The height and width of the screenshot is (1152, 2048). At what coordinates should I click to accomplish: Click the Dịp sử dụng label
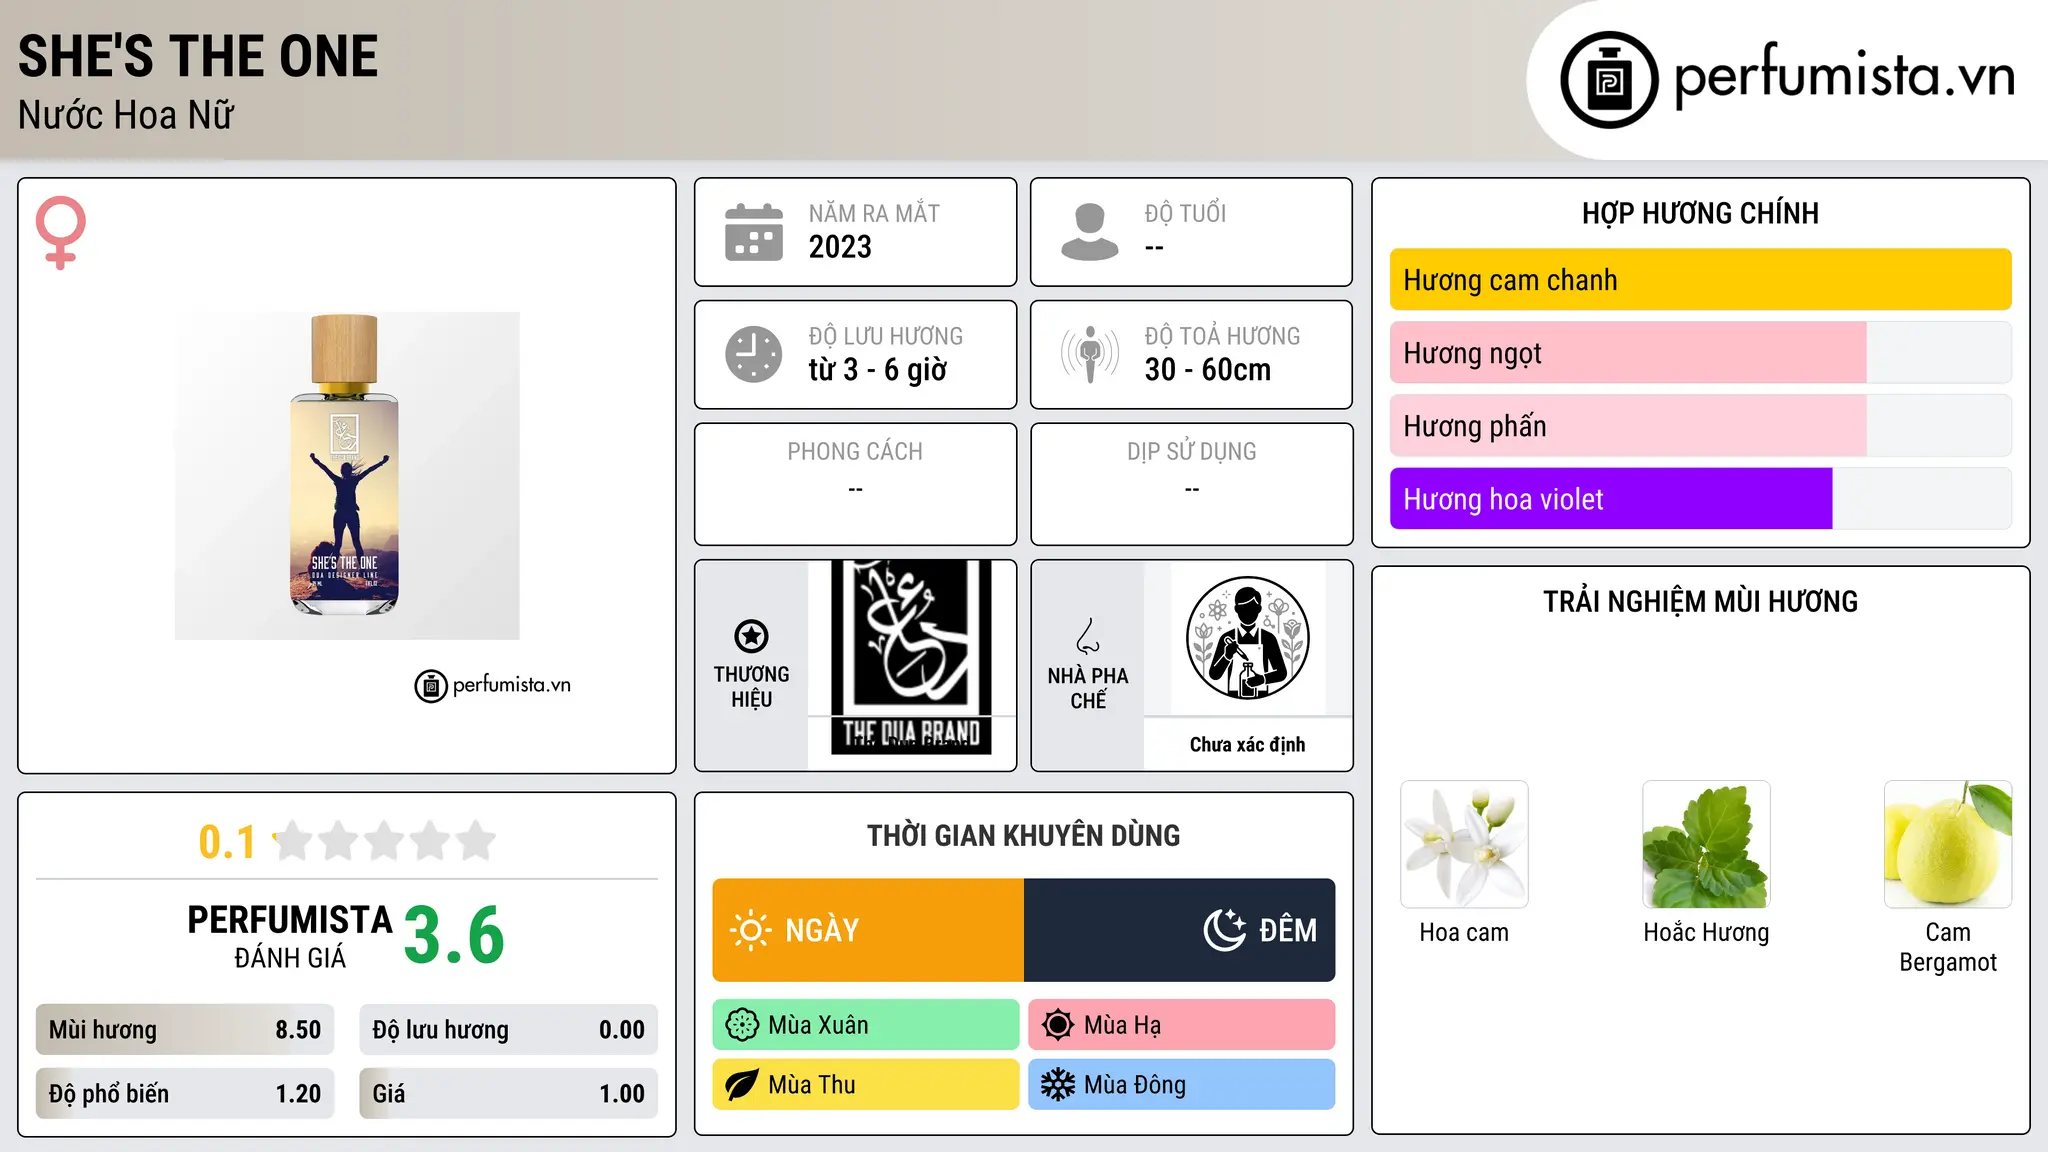tap(1192, 452)
